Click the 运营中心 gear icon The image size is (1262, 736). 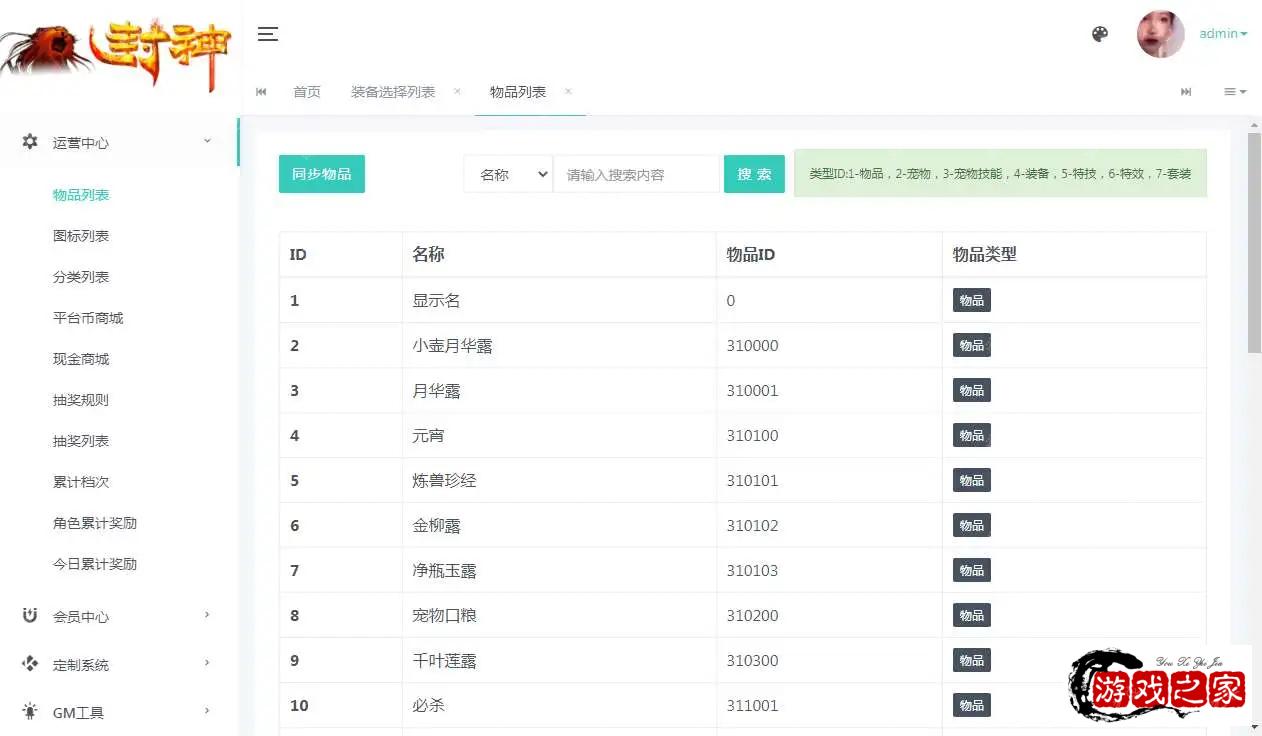[x=30, y=142]
